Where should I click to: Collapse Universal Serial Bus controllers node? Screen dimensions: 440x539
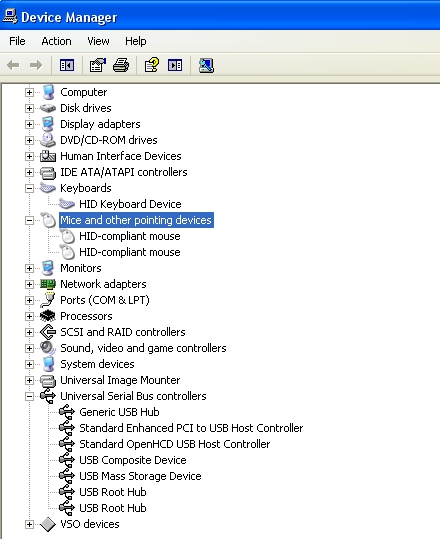pos(29,396)
